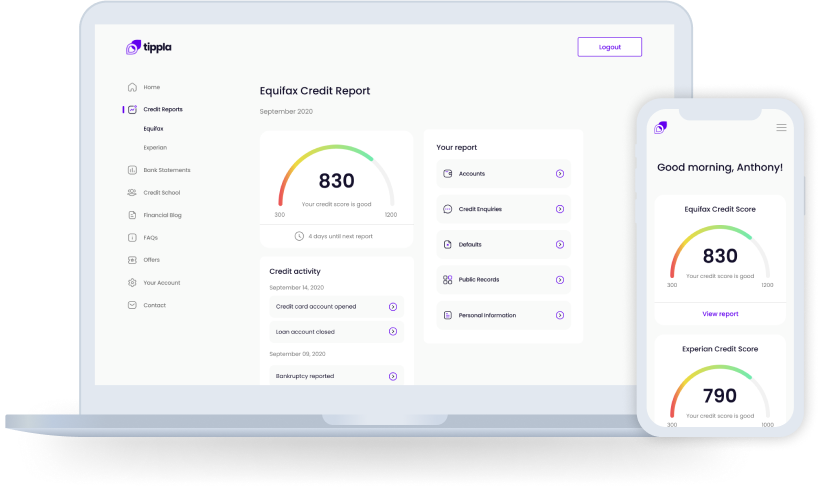Click the Bank Statements icon
Screen dimensions: 820x490
(x=132, y=170)
